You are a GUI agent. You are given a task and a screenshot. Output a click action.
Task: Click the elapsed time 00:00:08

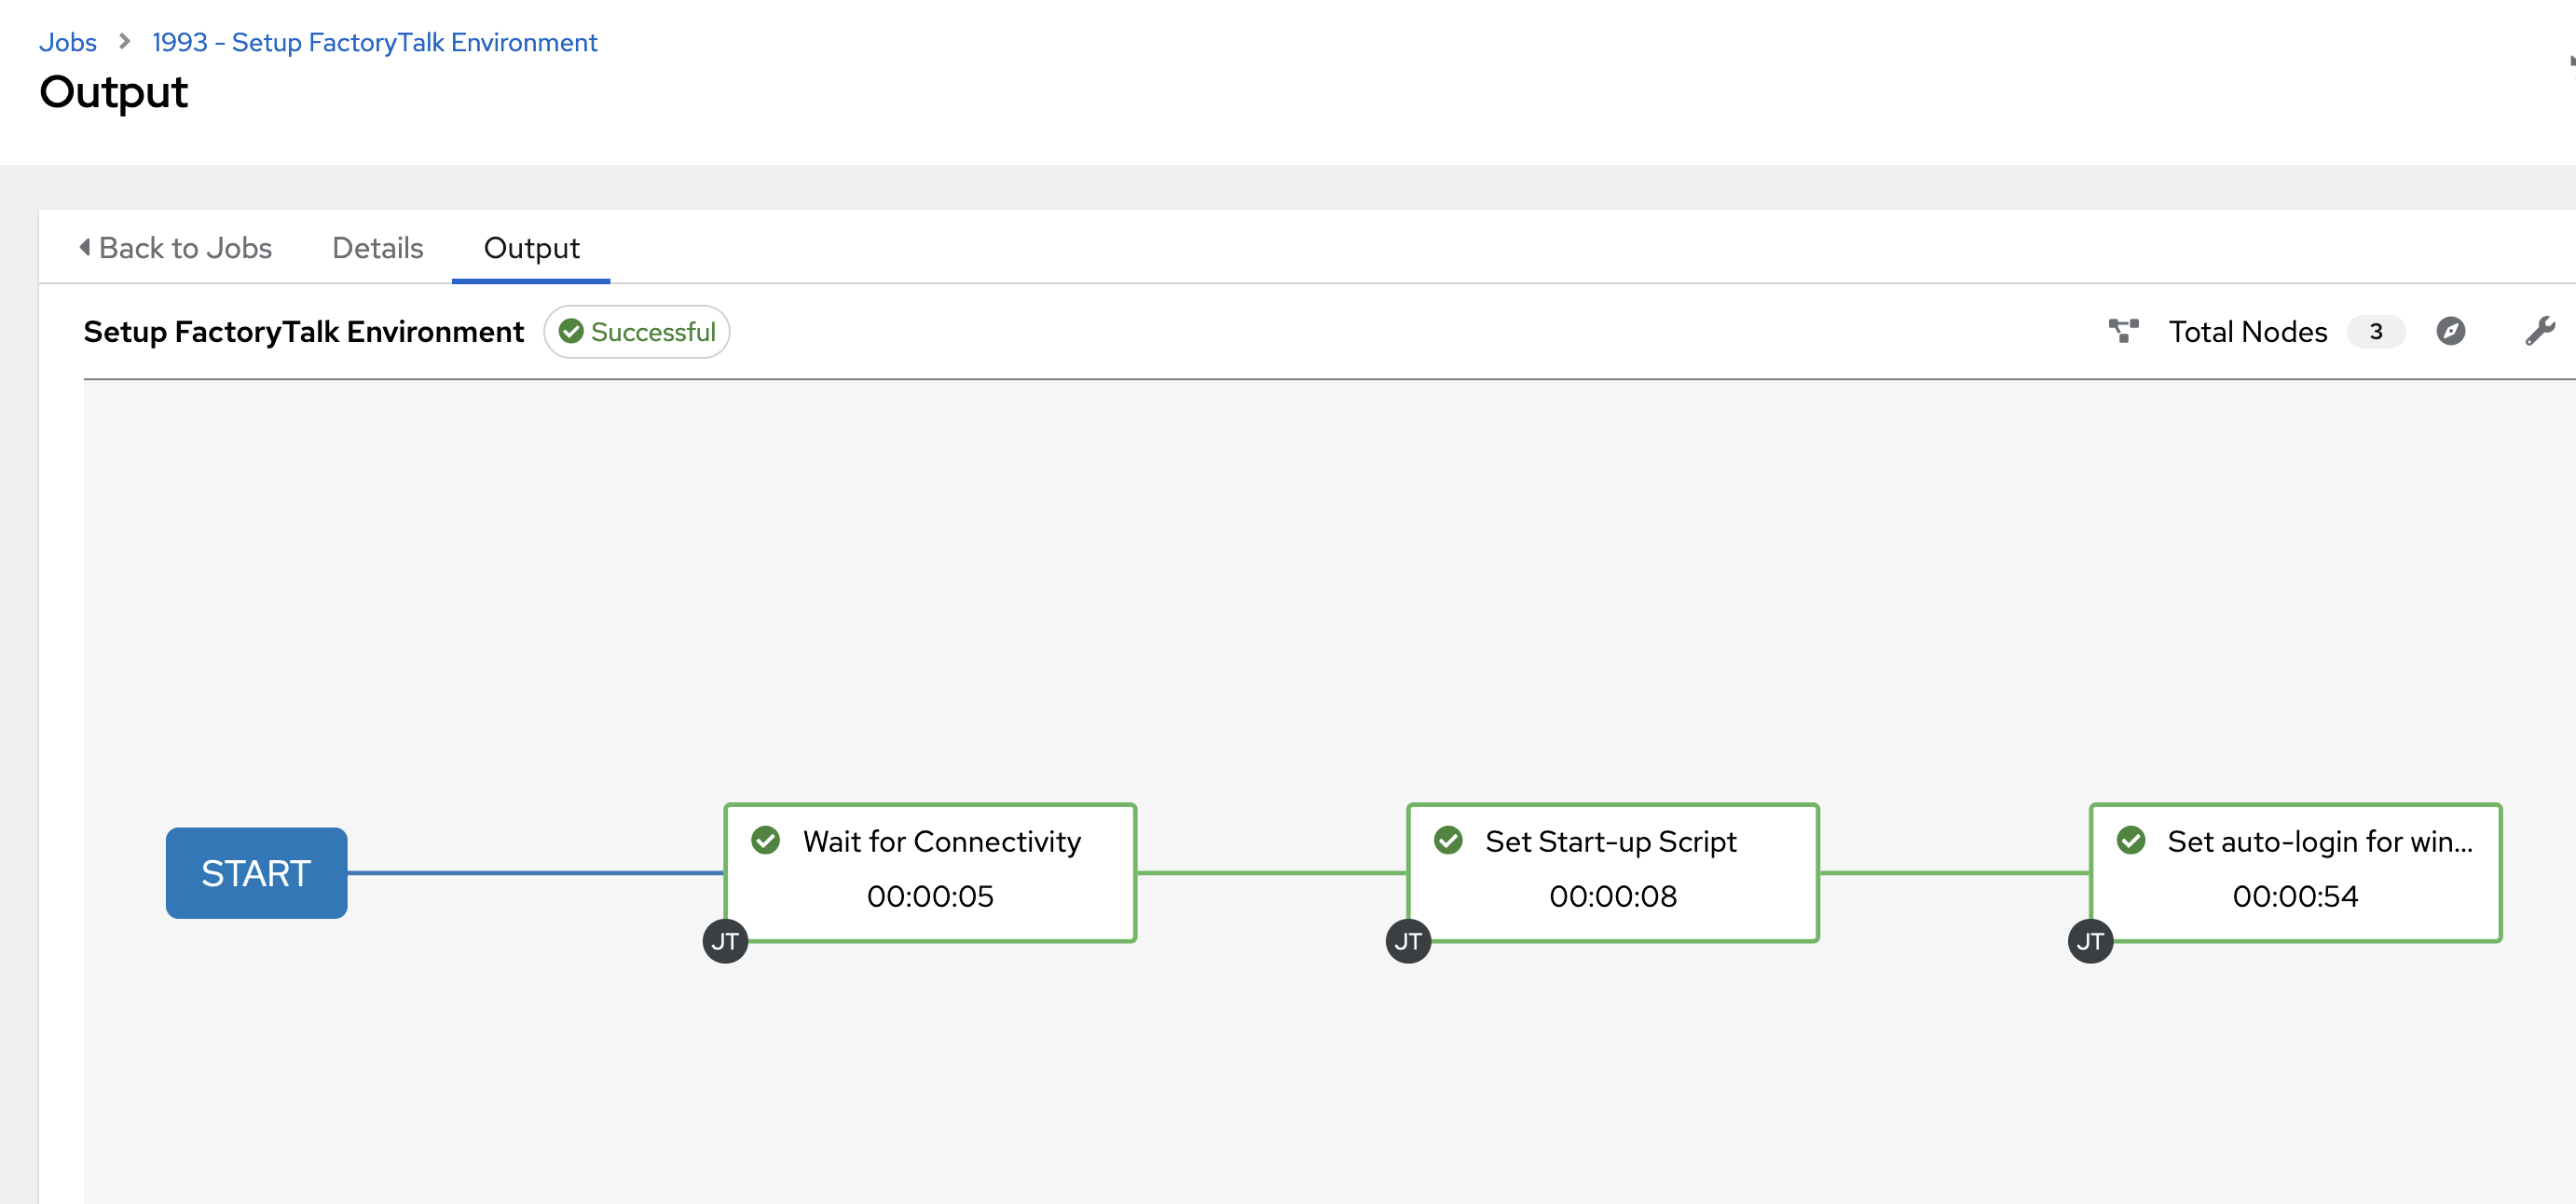tap(1613, 896)
